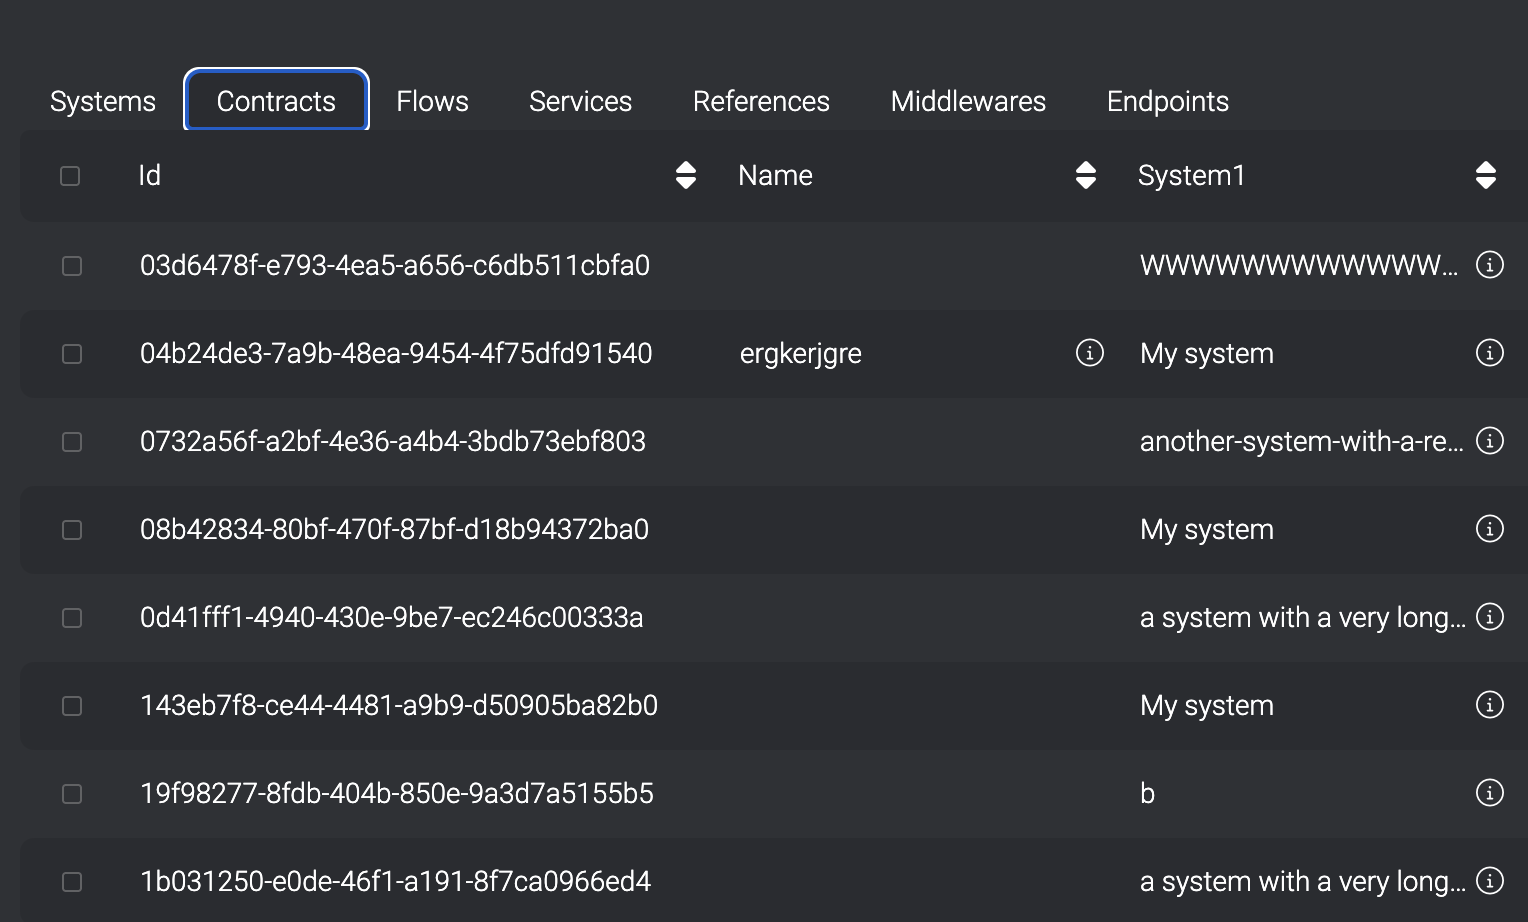Click Id 0d41fff1-4940-430e-9be7-ec246c00333a
The image size is (1528, 922).
(x=392, y=617)
